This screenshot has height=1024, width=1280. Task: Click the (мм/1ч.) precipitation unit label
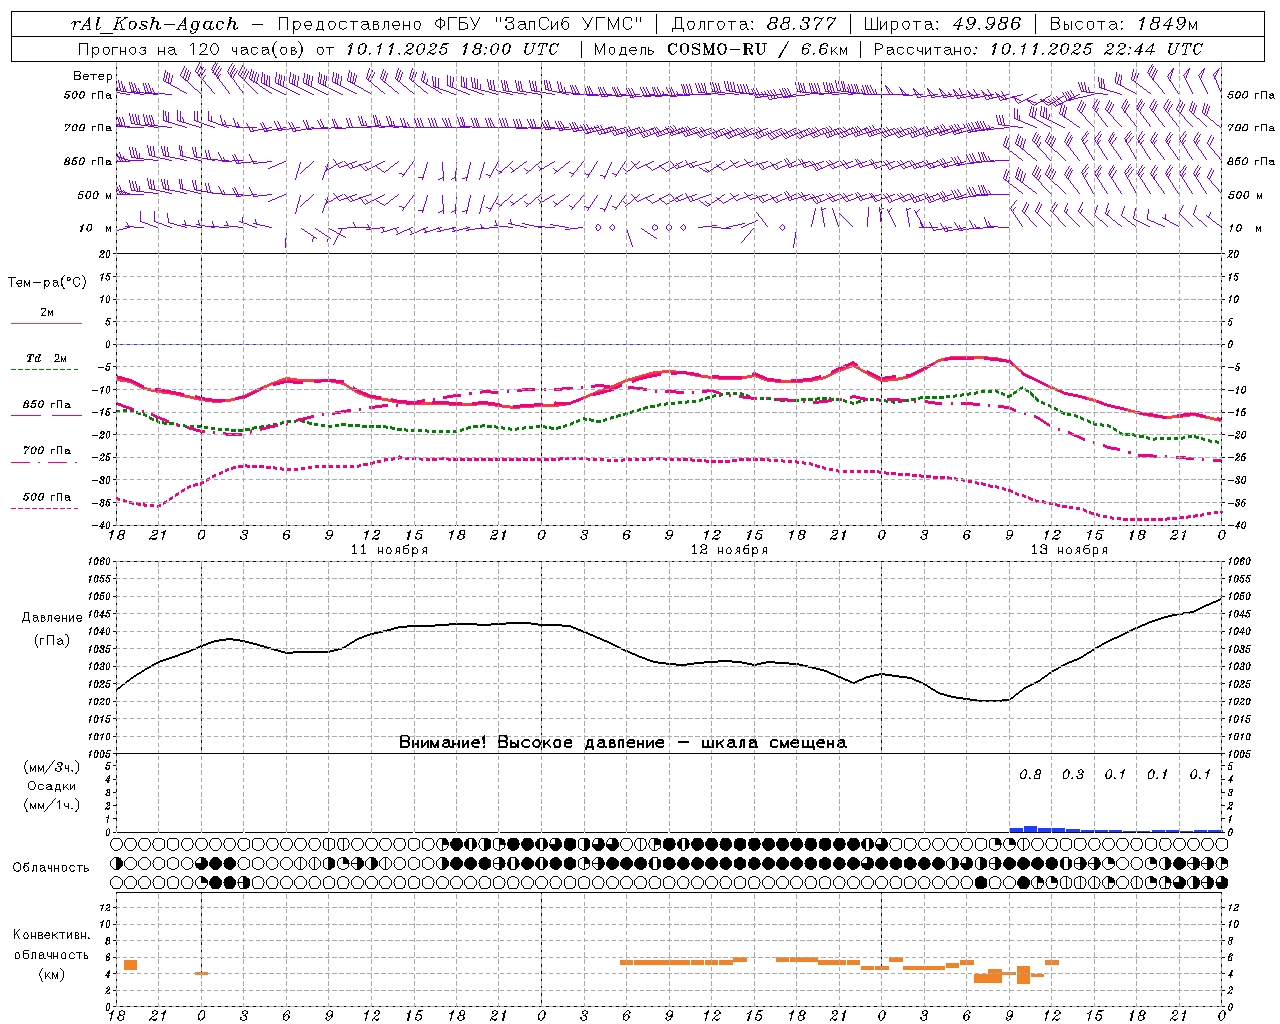coord(51,805)
